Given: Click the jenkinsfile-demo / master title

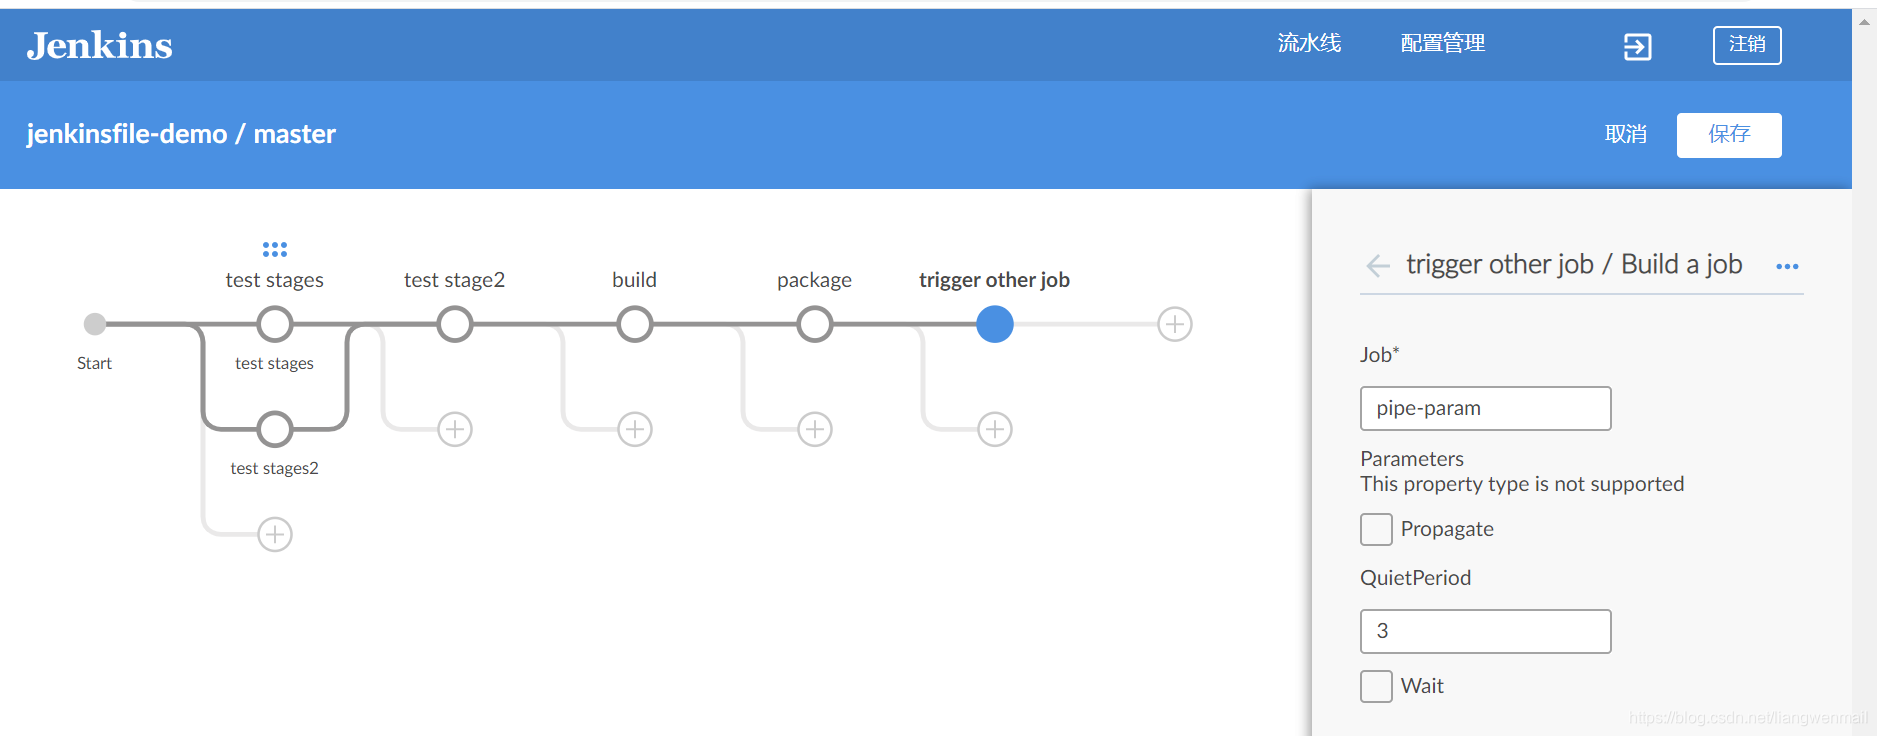Looking at the screenshot, I should pyautogui.click(x=181, y=134).
